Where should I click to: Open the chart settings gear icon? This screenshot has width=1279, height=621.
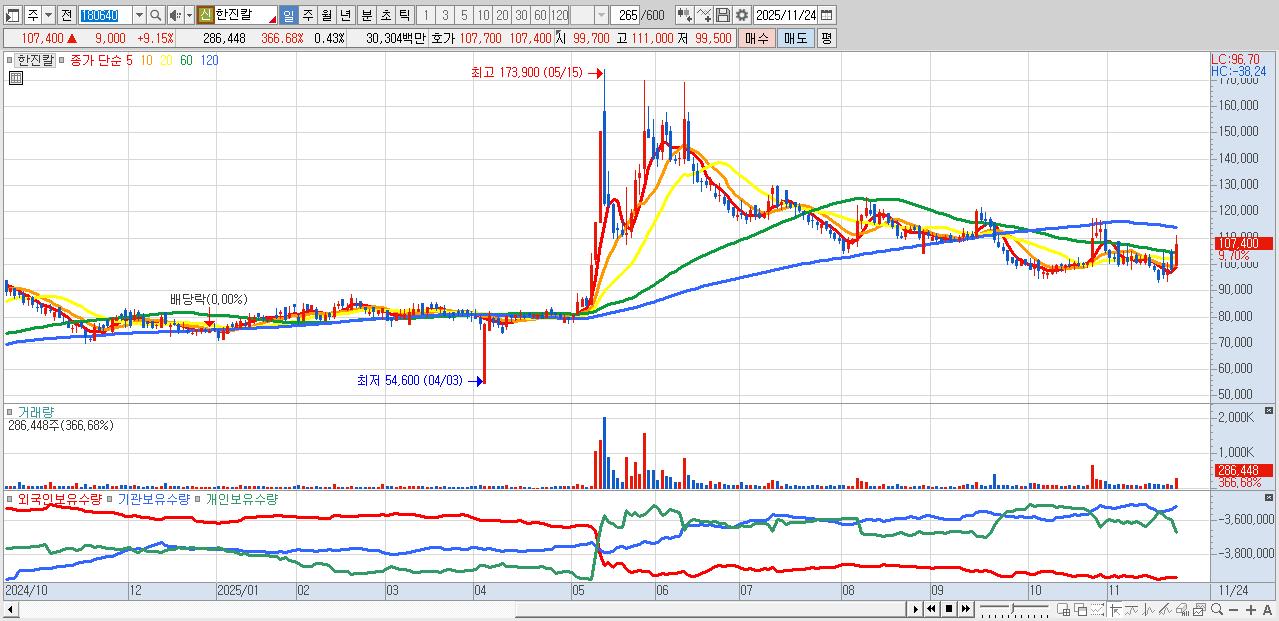(x=741, y=15)
